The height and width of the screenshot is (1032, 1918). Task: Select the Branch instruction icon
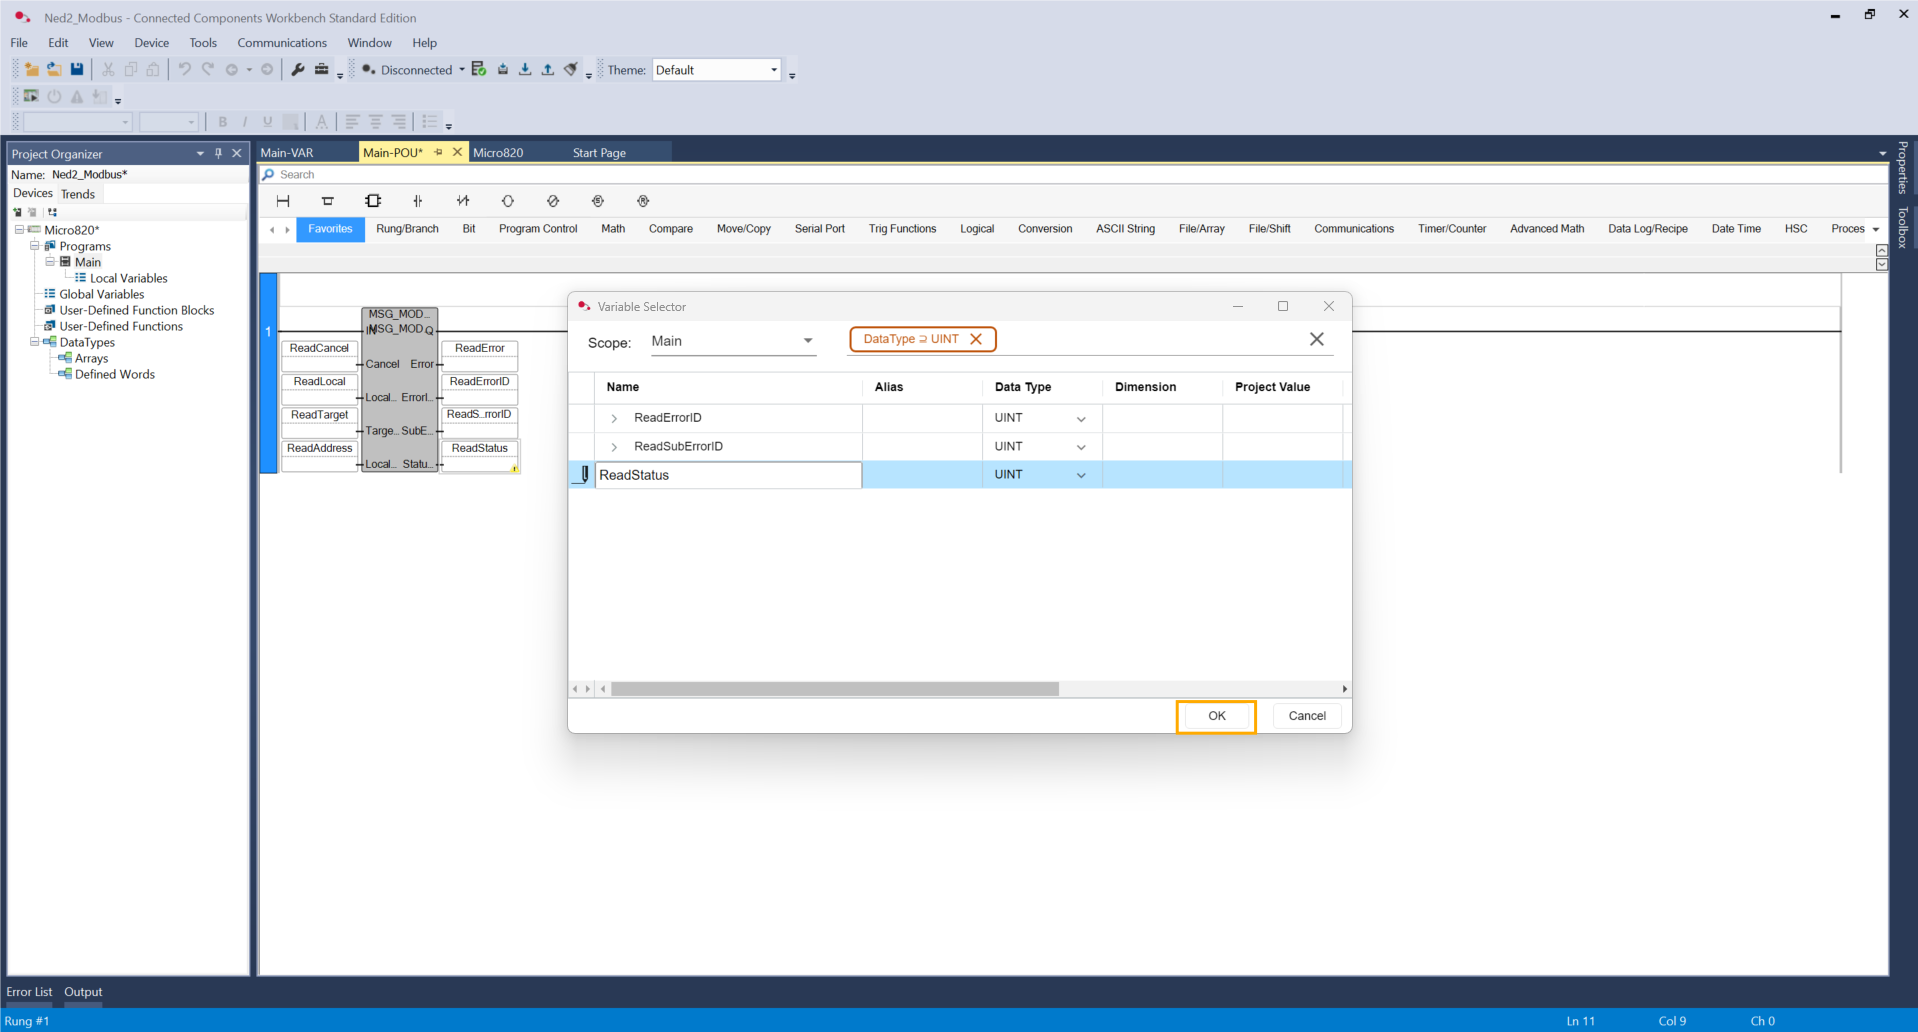[327, 201]
